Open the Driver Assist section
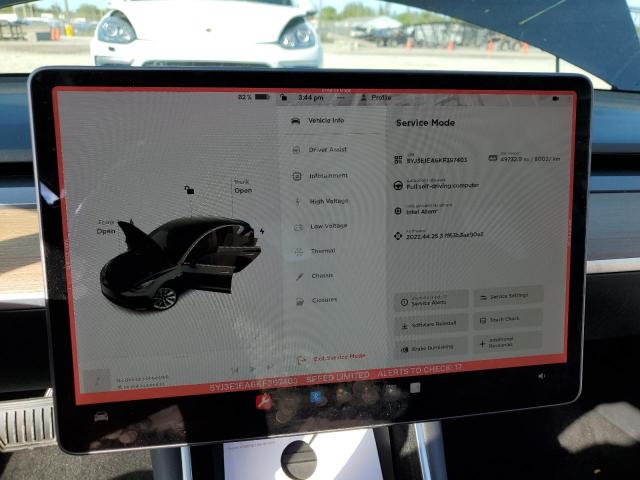Screen dimensions: 640x480 click(x=320, y=150)
